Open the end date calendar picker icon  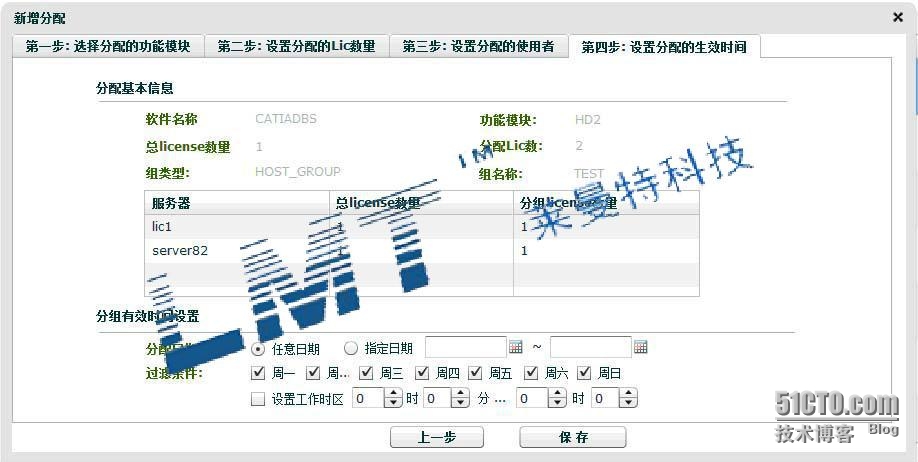[x=641, y=347]
